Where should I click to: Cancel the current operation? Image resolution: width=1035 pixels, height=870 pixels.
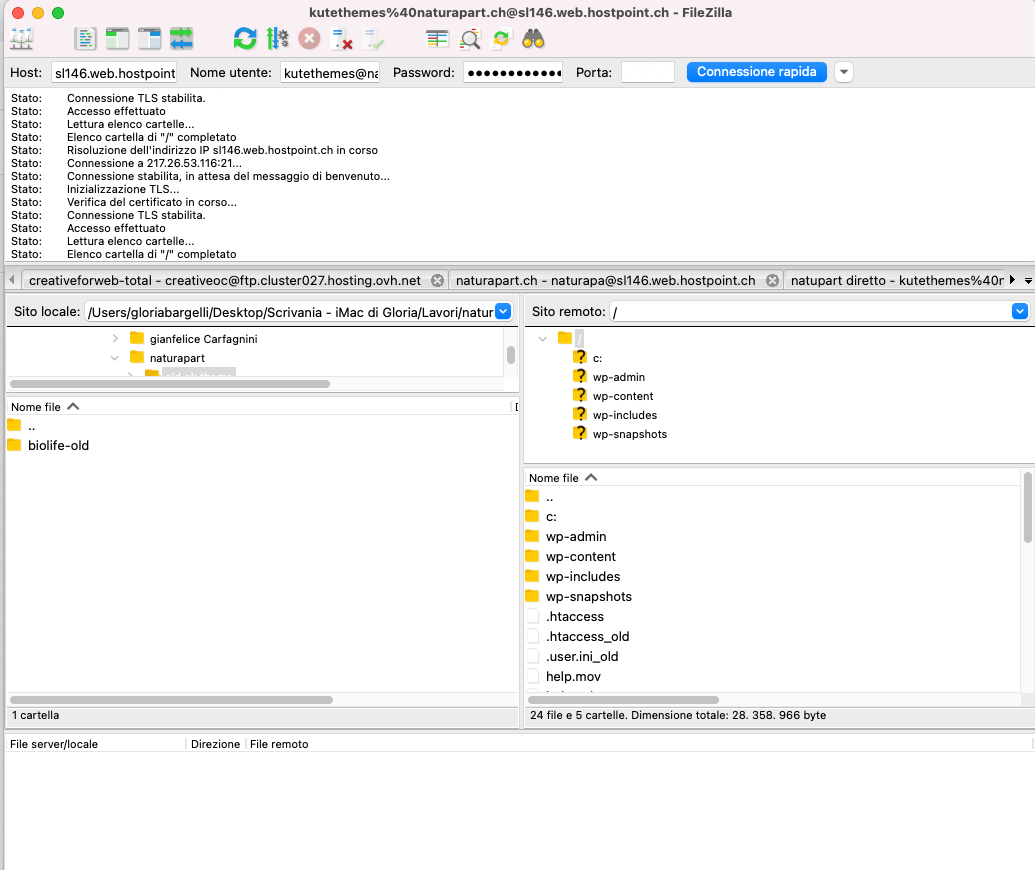point(309,39)
